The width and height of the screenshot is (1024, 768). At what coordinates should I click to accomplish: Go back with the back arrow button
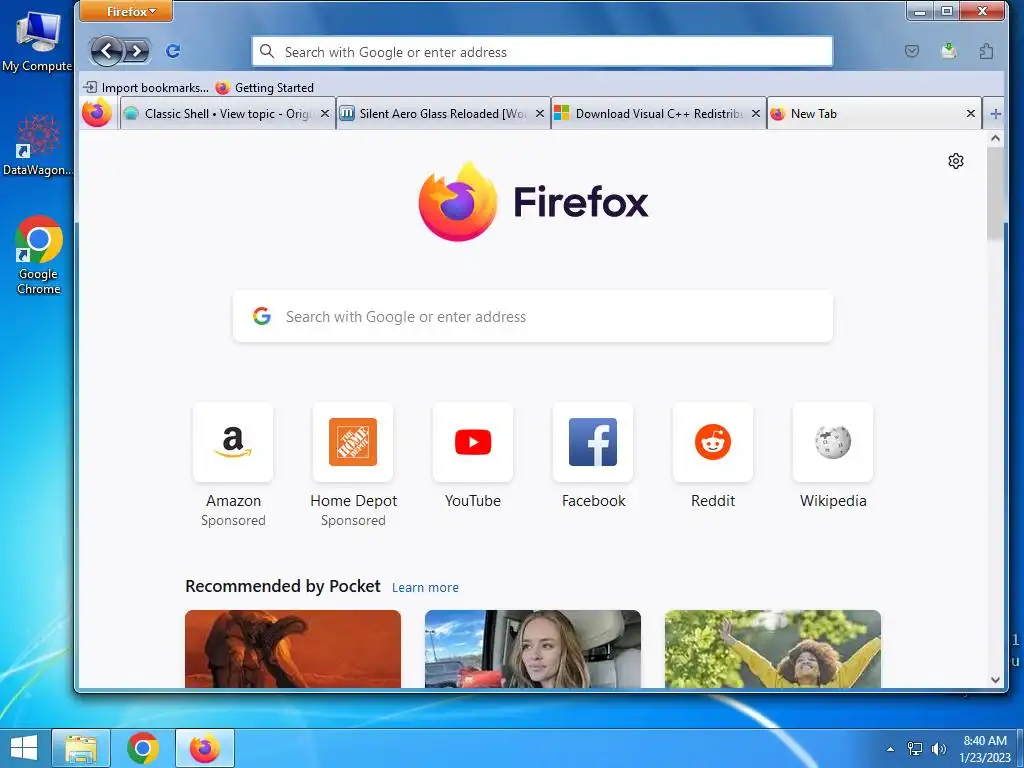tap(106, 51)
